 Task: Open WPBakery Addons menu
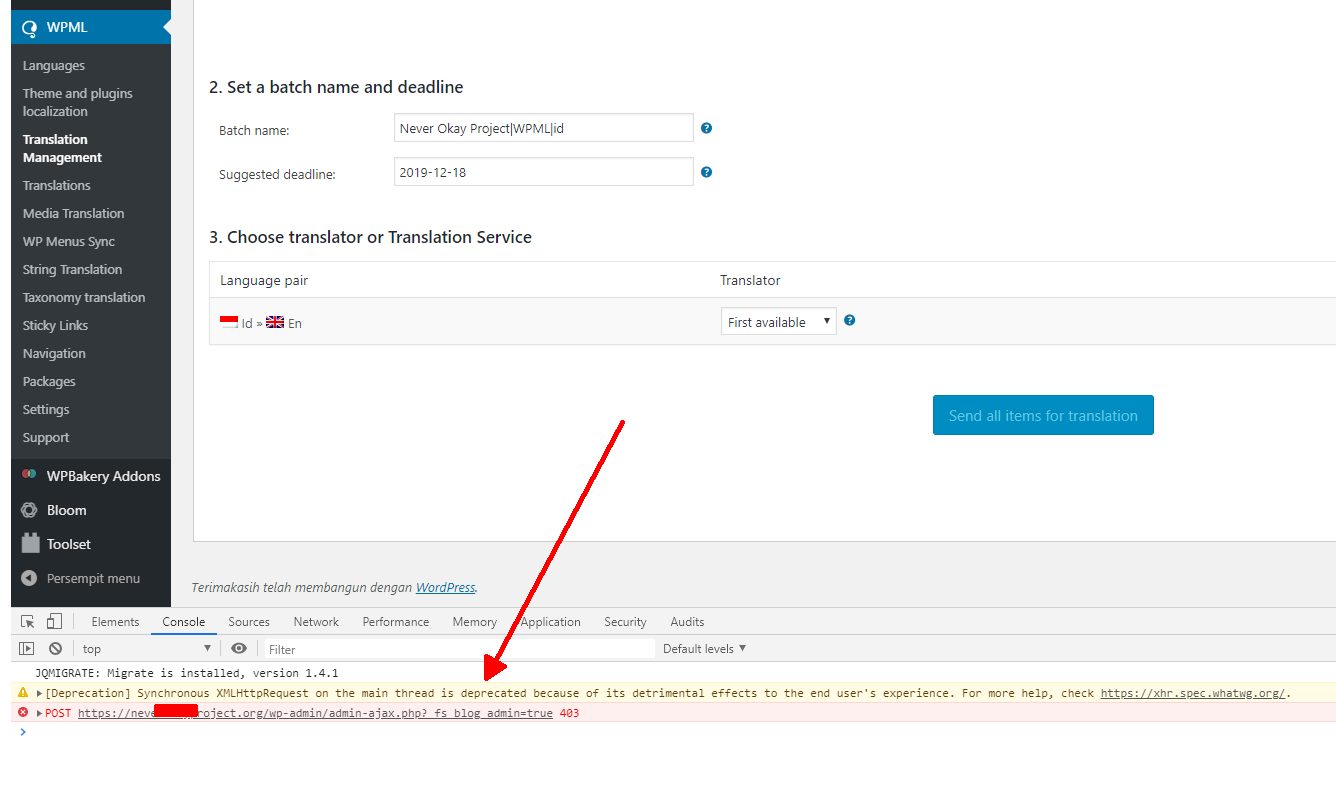coord(104,476)
